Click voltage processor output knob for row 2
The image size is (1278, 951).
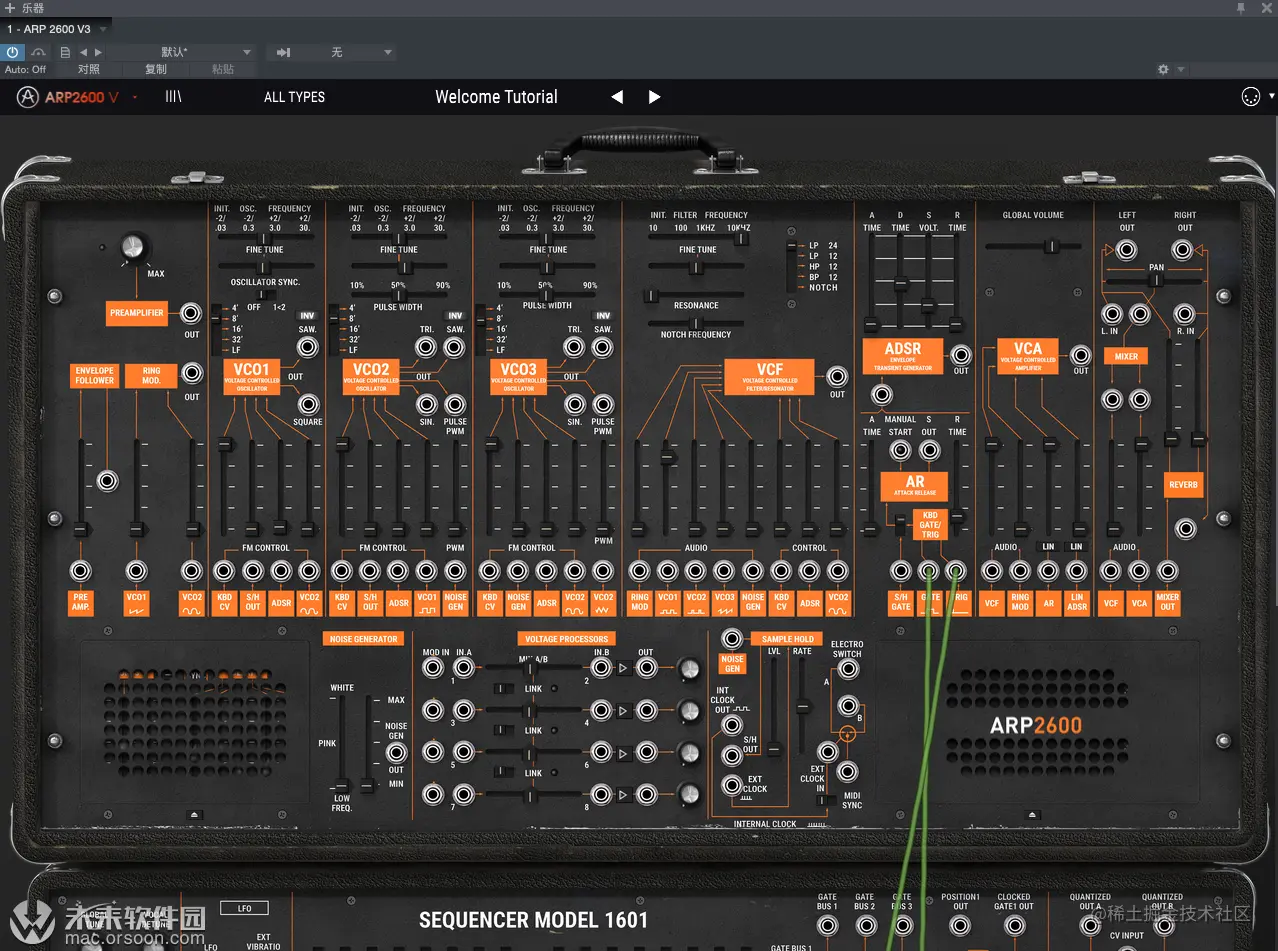pyautogui.click(x=688, y=711)
